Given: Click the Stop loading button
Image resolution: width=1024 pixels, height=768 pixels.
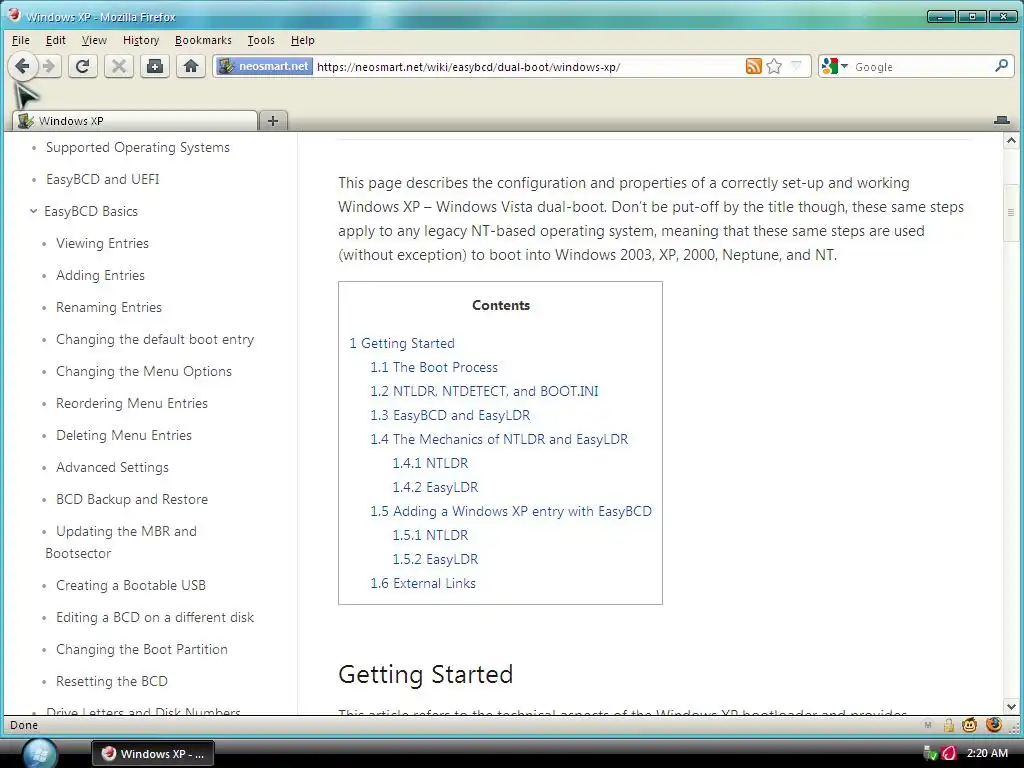Looking at the screenshot, I should (x=119, y=66).
